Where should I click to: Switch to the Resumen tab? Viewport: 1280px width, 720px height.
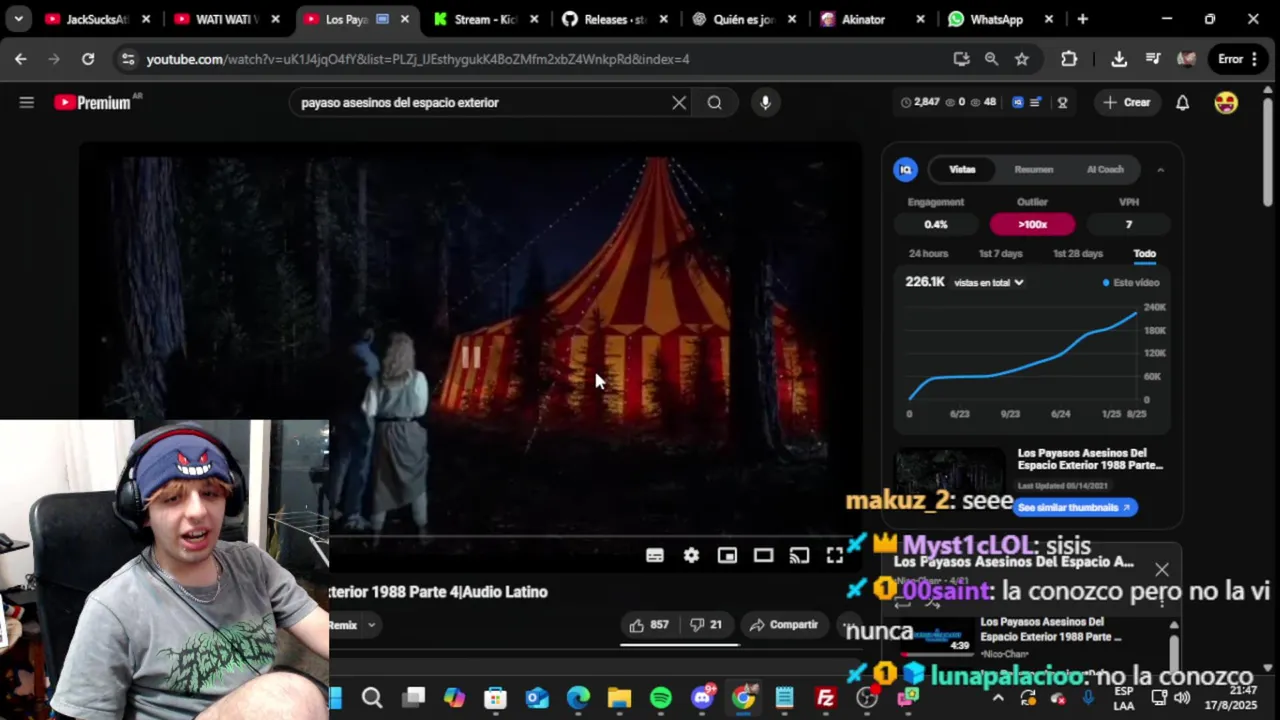(1033, 170)
